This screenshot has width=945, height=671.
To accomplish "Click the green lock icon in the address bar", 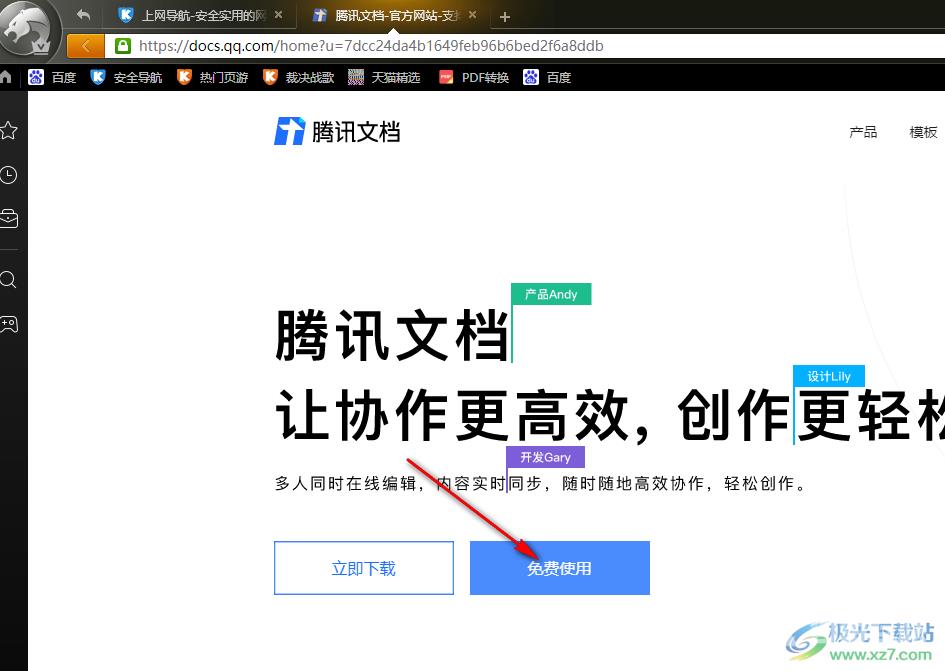I will pyautogui.click(x=121, y=46).
